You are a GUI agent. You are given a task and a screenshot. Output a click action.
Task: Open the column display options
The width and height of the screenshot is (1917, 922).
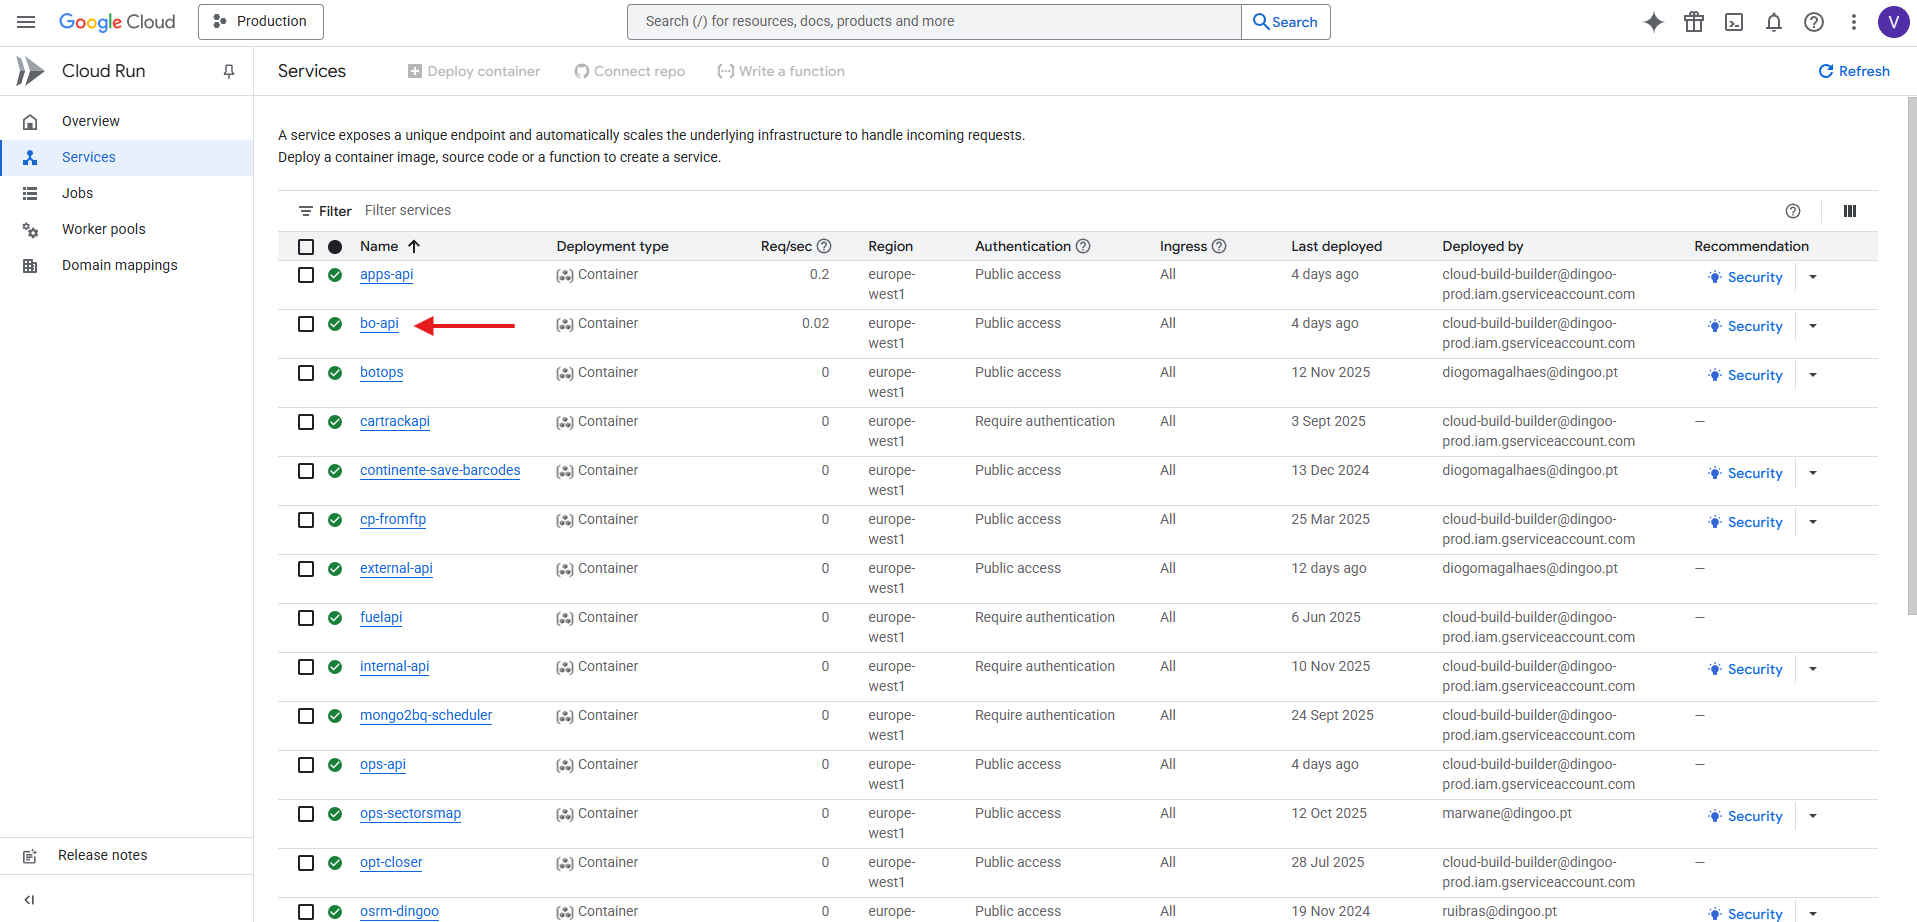coord(1849,211)
